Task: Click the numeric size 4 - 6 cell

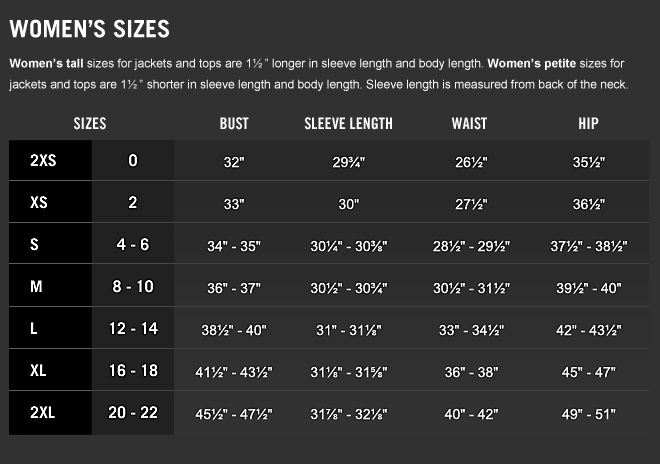Action: coord(132,246)
